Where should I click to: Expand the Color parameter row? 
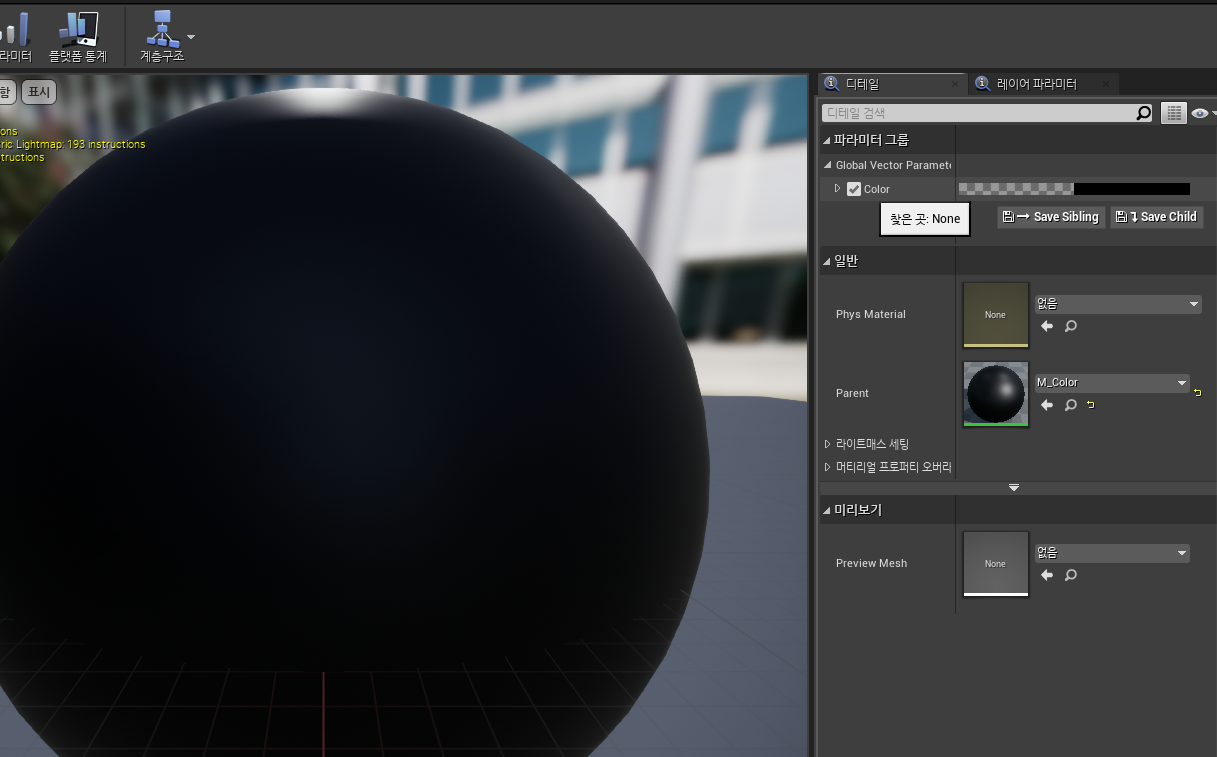click(838, 188)
